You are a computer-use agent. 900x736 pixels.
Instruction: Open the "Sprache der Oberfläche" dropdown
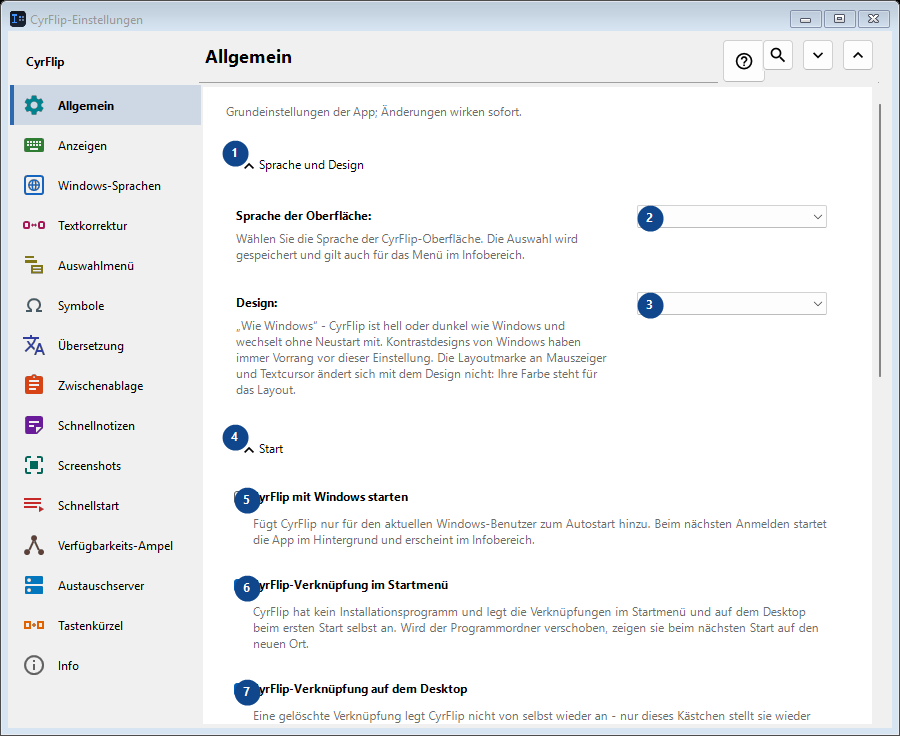(x=732, y=216)
